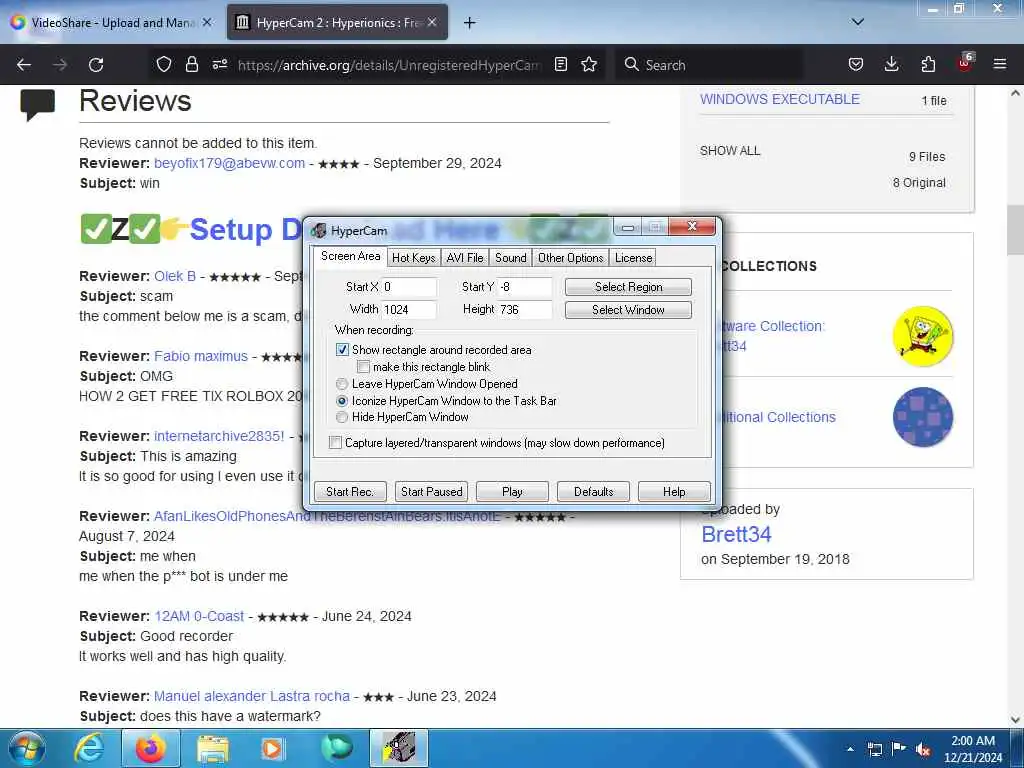Click the Play button in HyperCam
Viewport: 1024px width, 768px height.
pyautogui.click(x=512, y=491)
